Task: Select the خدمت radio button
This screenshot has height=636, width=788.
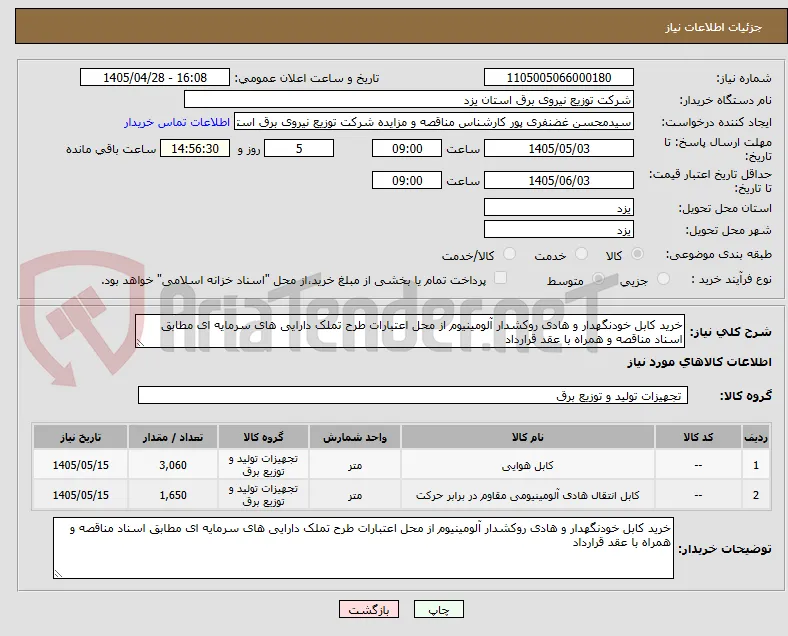Action: (x=581, y=254)
